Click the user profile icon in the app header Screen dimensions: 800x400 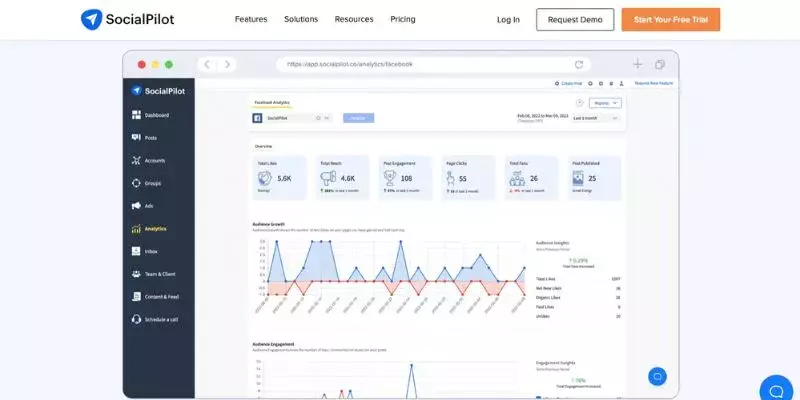click(x=621, y=83)
